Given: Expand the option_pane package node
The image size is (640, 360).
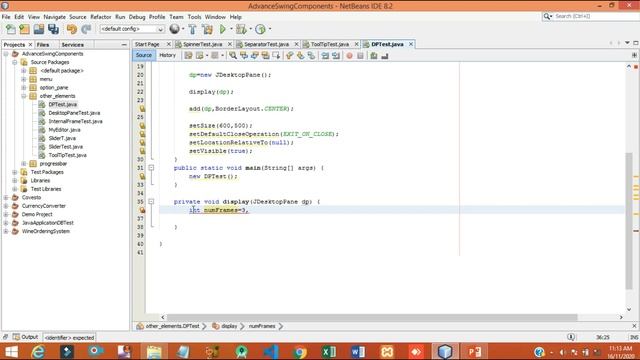Looking at the screenshot, I should tap(24, 87).
